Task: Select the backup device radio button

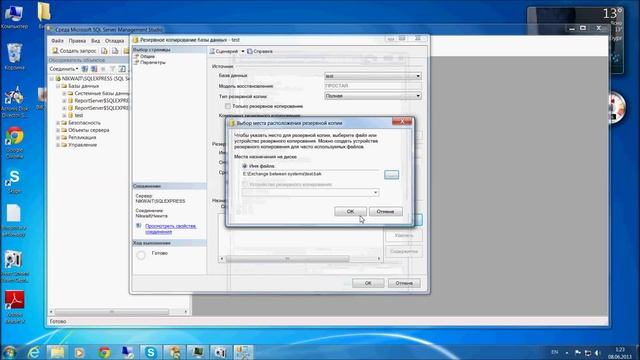Action: click(x=244, y=184)
